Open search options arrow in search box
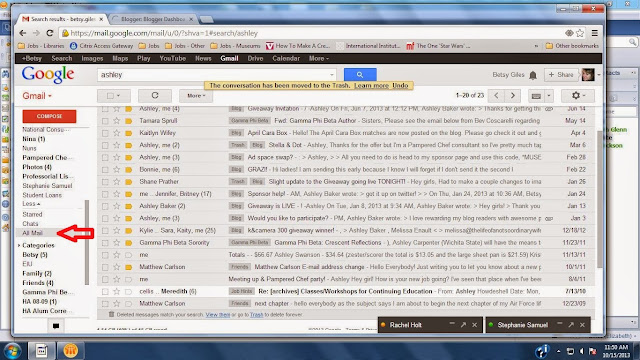 coord(331,75)
